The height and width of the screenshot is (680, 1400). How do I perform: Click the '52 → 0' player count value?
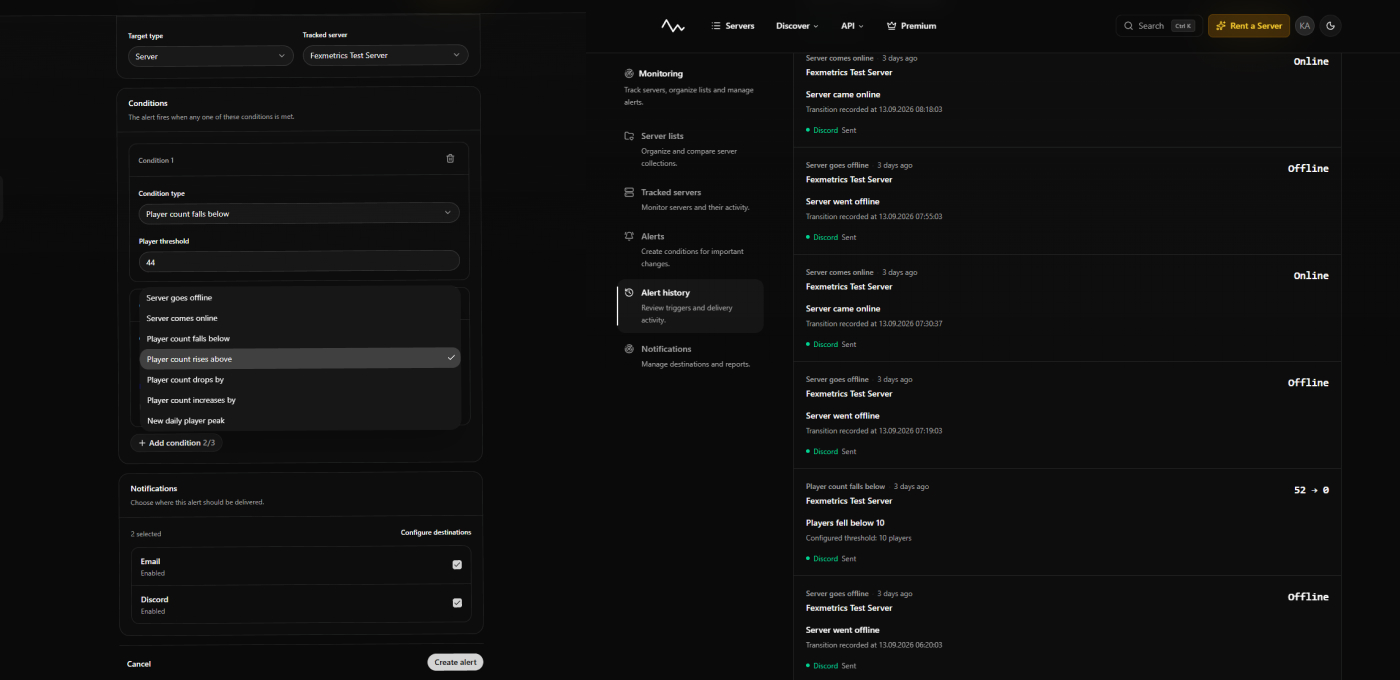pyautogui.click(x=1311, y=490)
